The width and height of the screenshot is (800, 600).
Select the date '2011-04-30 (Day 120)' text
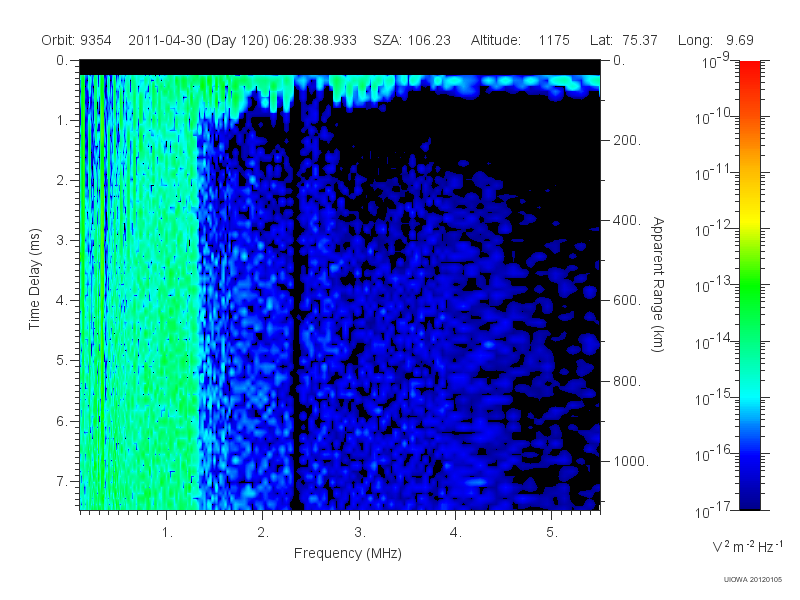coord(198,40)
